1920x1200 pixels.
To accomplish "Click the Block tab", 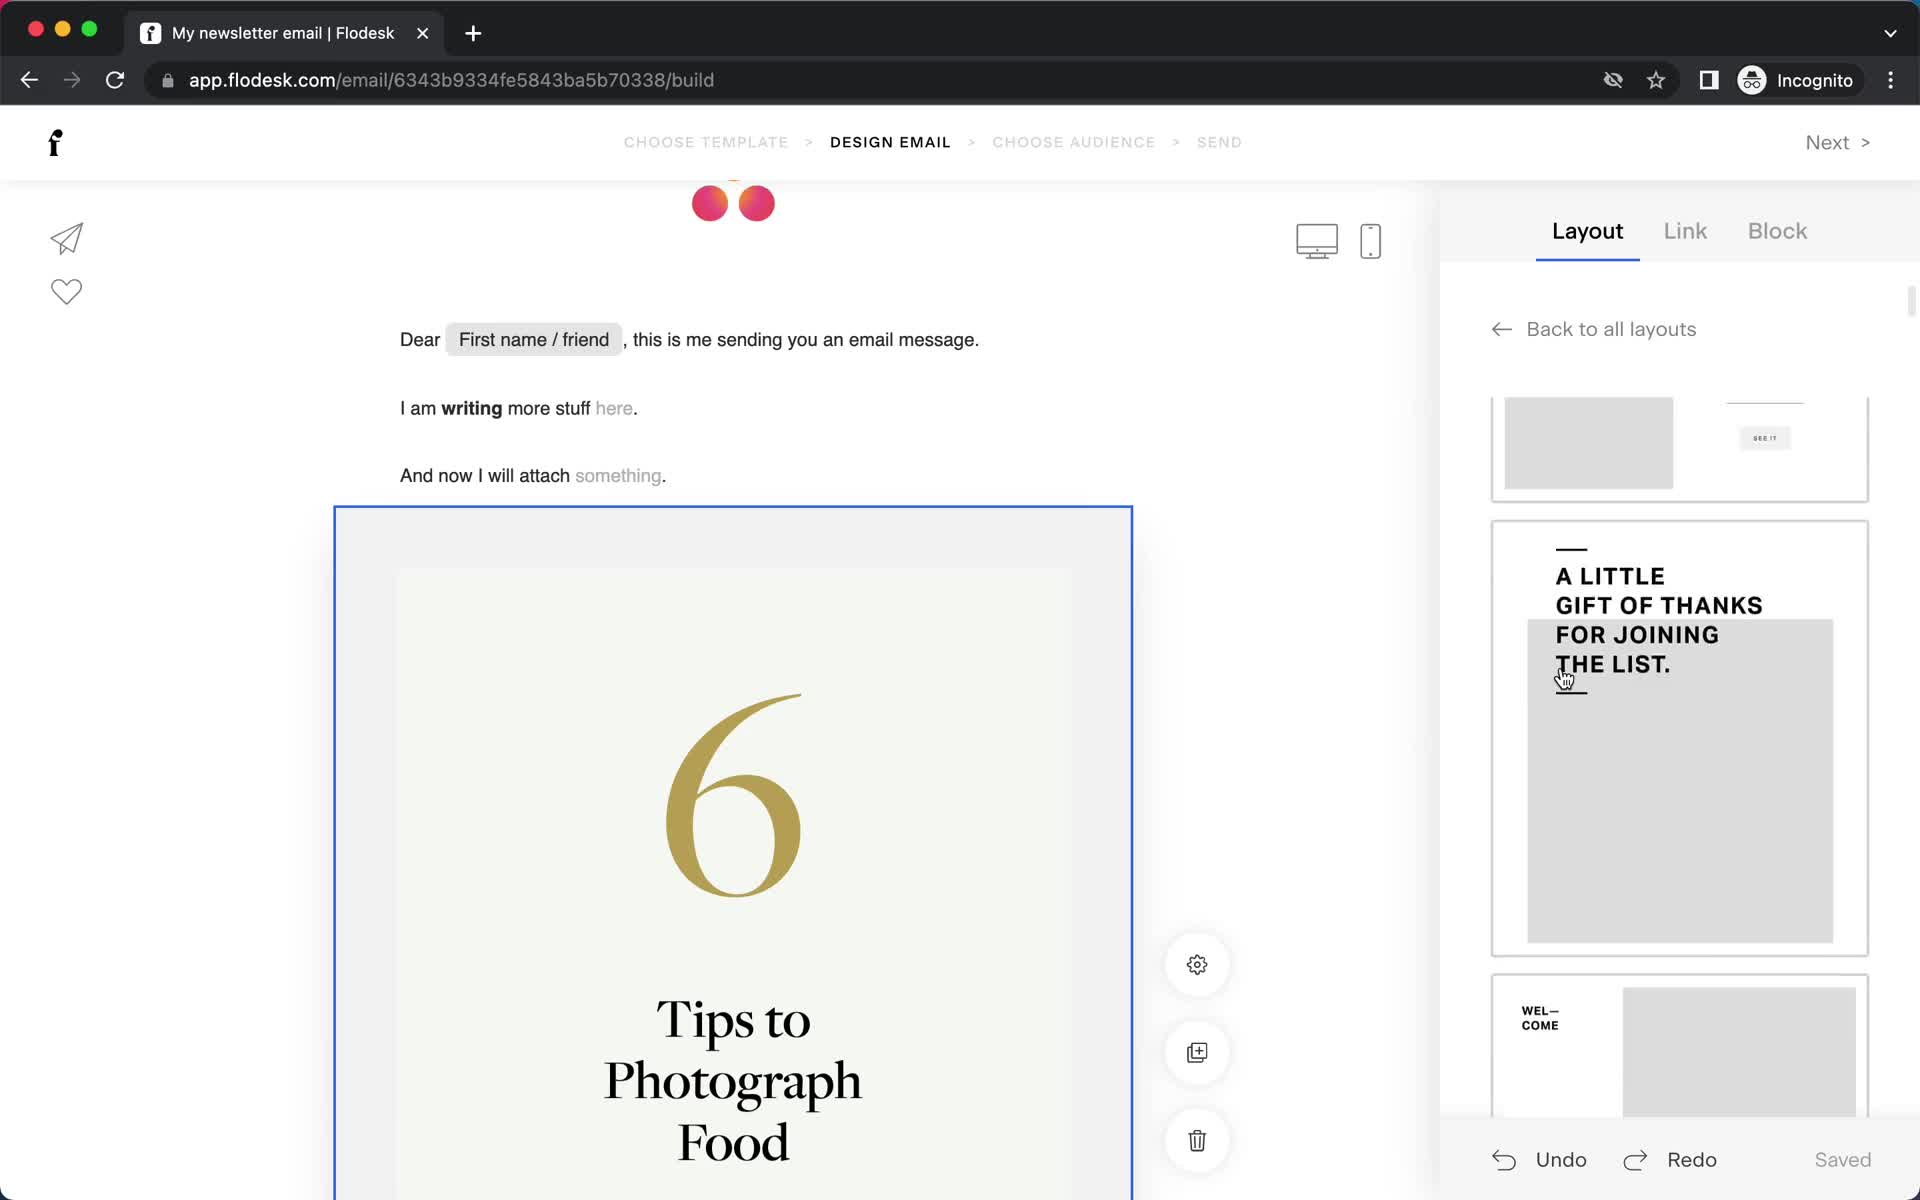I will pyautogui.click(x=1778, y=231).
